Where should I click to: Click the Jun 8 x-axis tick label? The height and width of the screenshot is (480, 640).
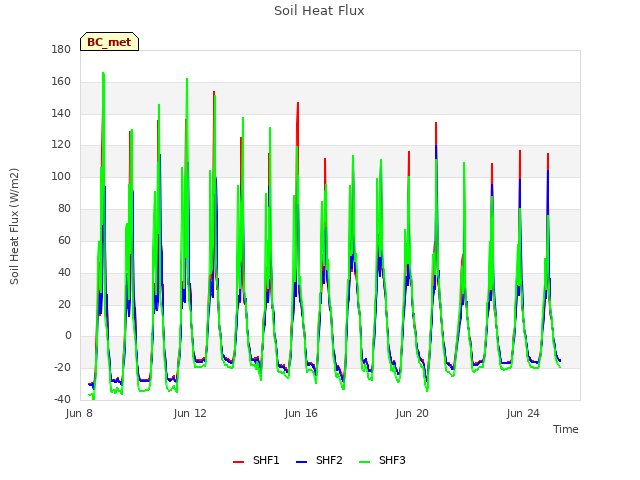point(79,413)
